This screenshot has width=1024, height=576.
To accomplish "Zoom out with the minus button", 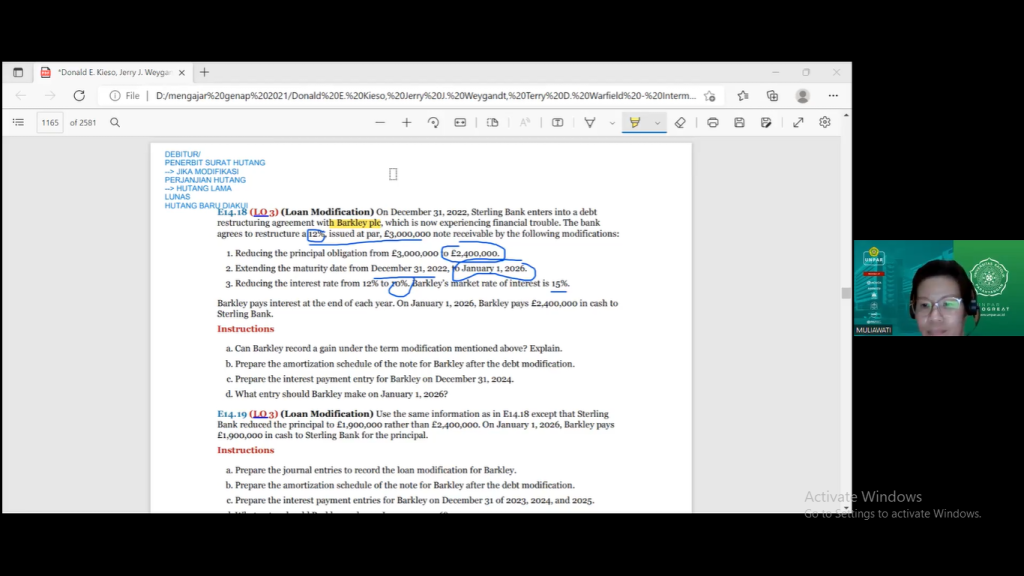I will [380, 122].
